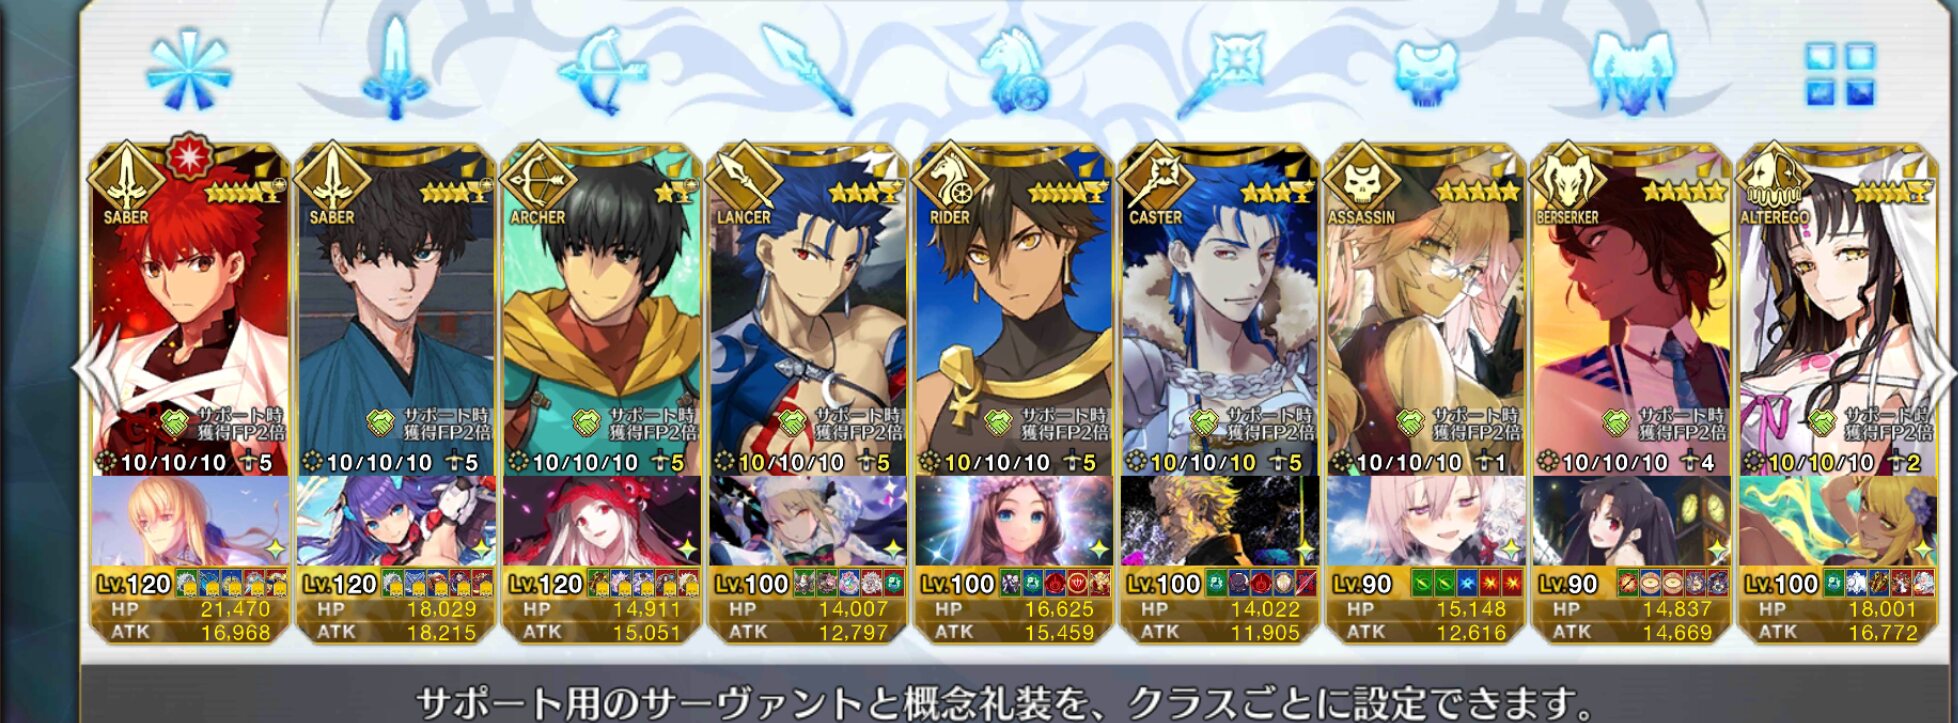
Task: Select the Assassin skull class icon
Action: [1428, 72]
